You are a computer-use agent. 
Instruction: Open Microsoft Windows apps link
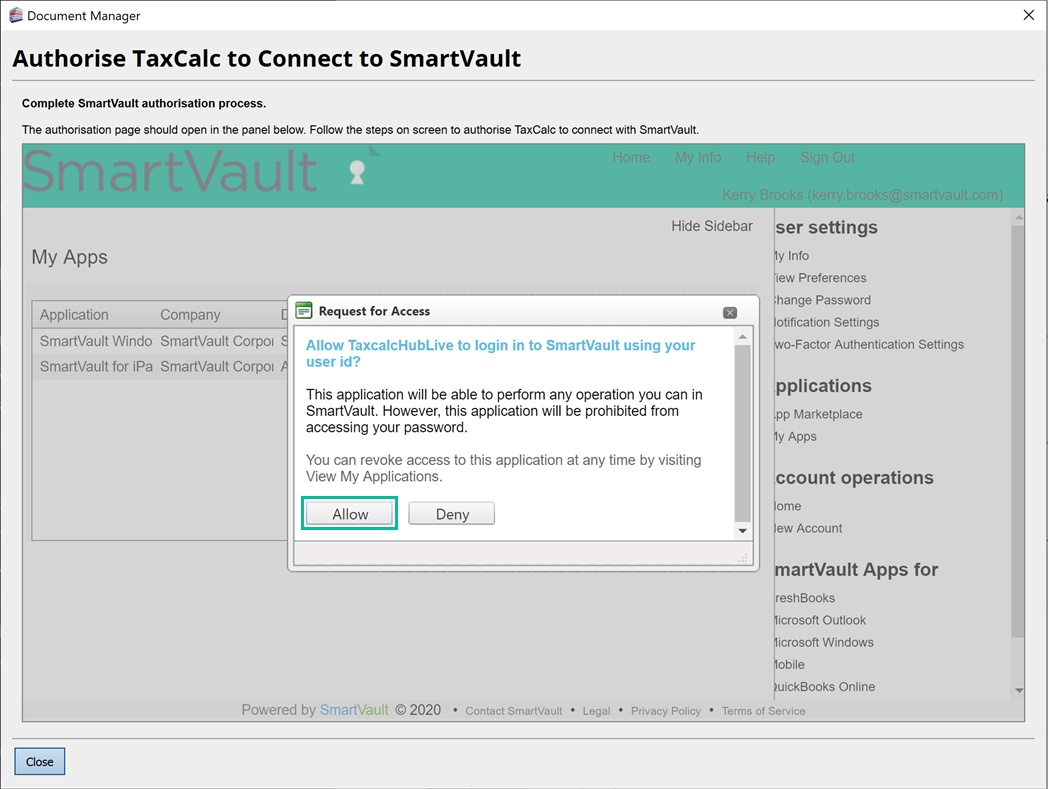tap(824, 642)
